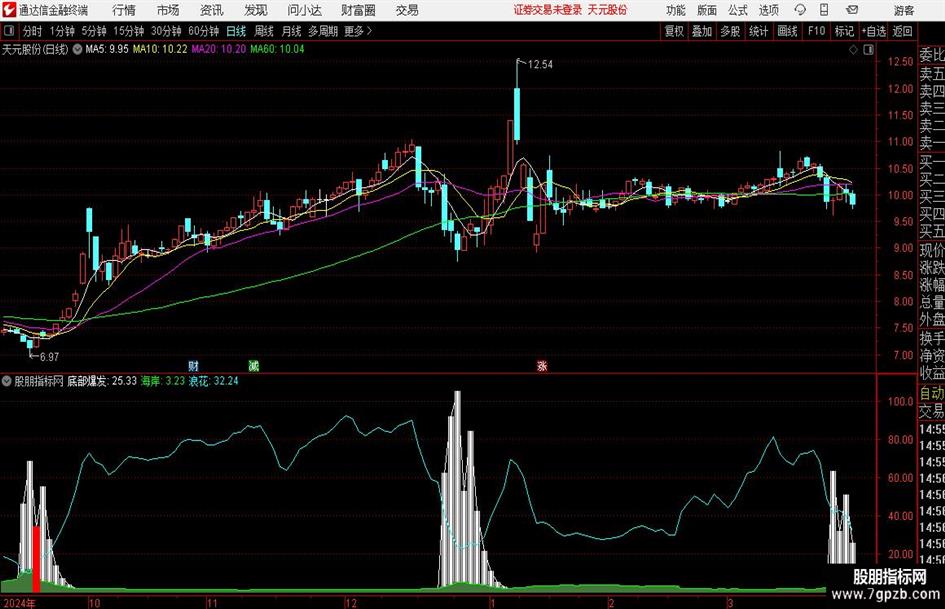The height and width of the screenshot is (609, 945).
Task: Open the 市场 menu
Action: (168, 10)
